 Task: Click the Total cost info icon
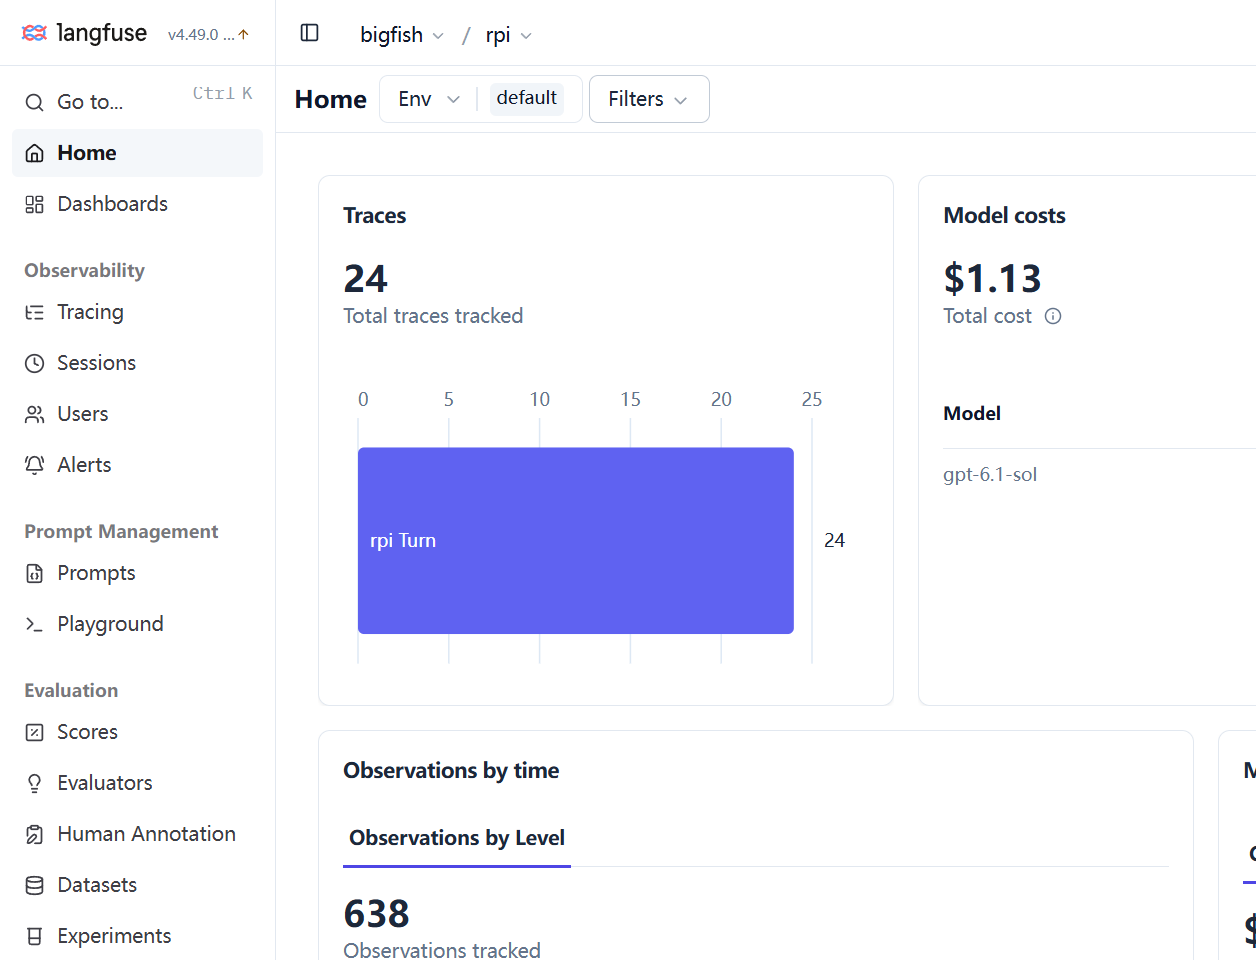pyautogui.click(x=1053, y=316)
